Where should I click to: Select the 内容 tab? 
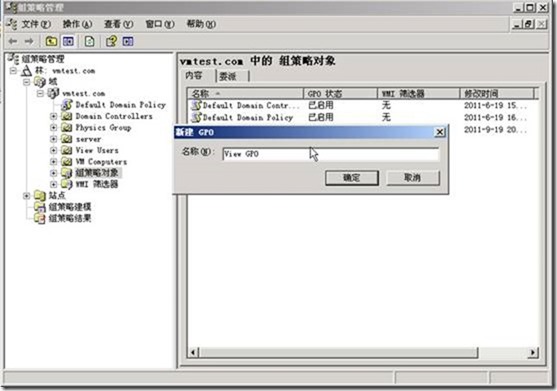tap(198, 76)
